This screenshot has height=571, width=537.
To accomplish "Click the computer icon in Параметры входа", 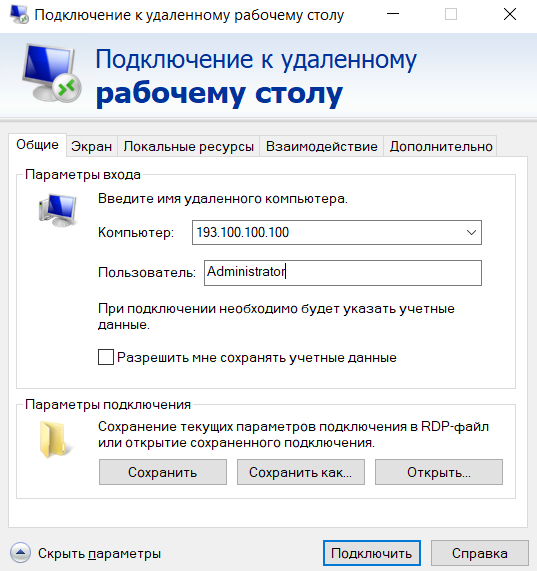I will point(58,210).
